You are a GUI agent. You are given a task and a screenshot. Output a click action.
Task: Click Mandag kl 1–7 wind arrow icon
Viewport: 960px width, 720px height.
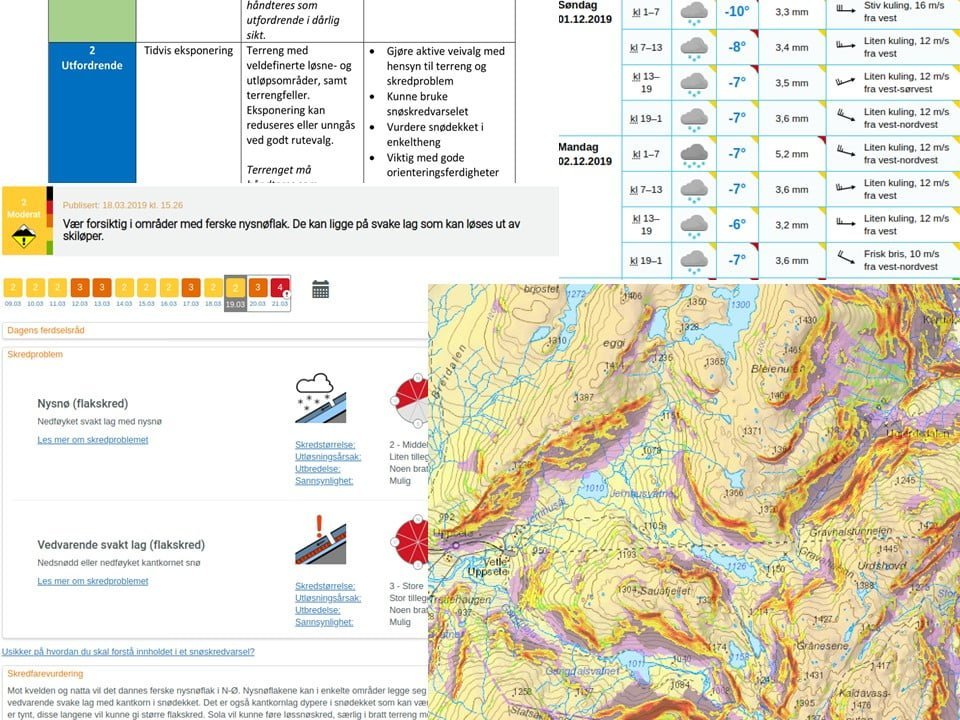pyautogui.click(x=846, y=150)
